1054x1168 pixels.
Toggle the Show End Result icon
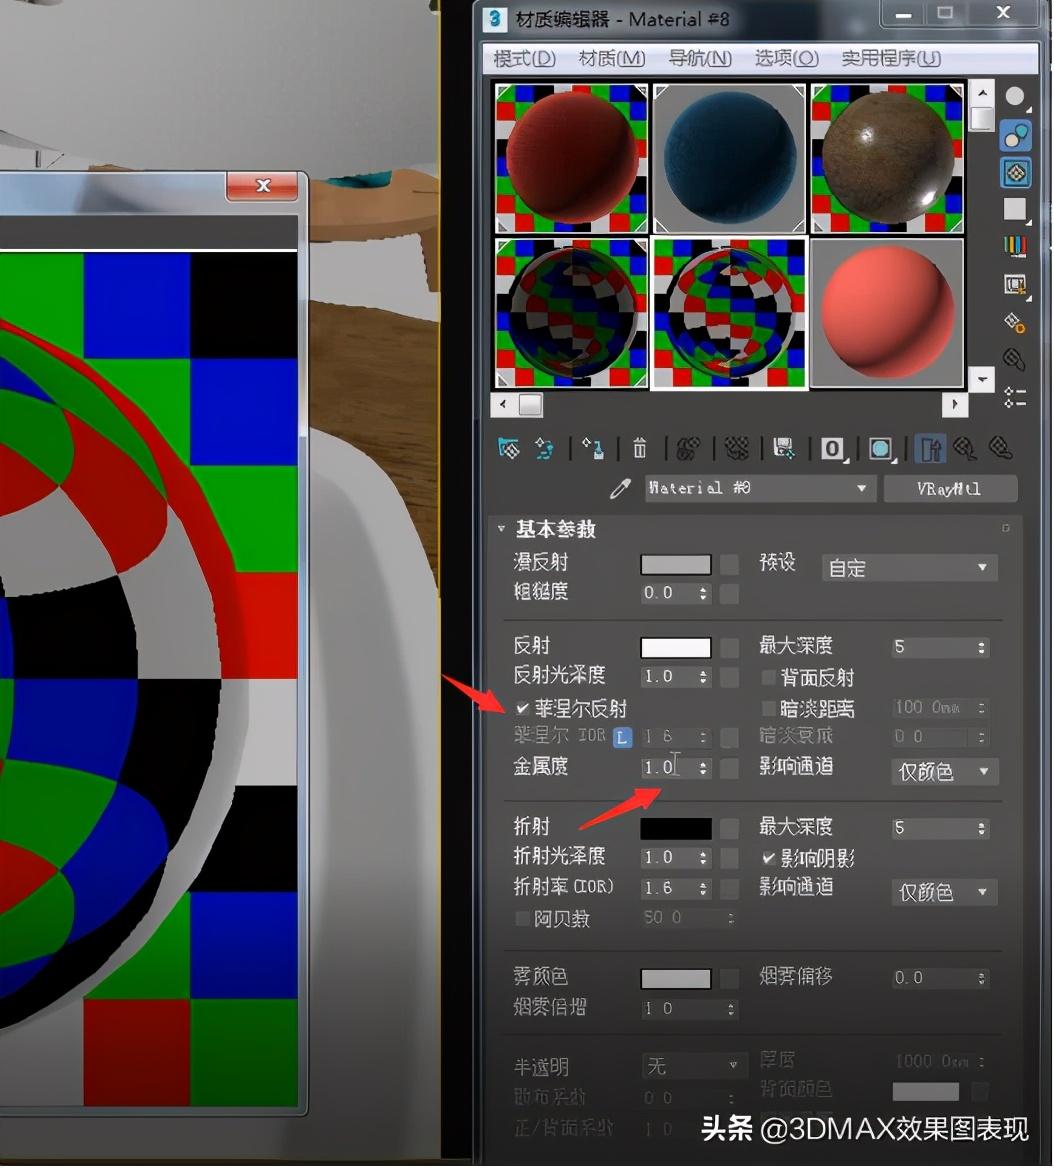pos(930,449)
